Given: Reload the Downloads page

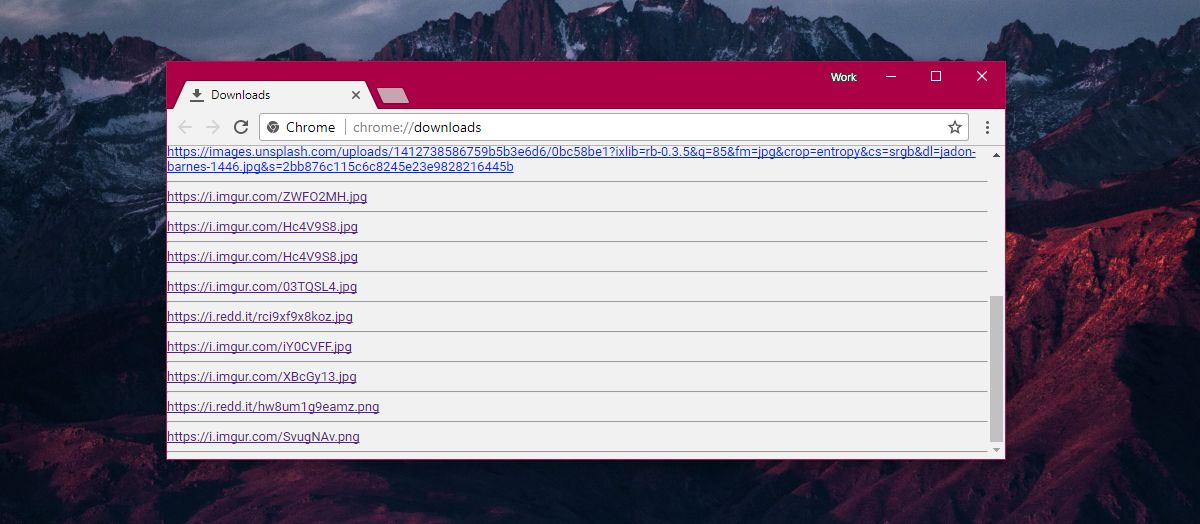Looking at the screenshot, I should click(241, 127).
